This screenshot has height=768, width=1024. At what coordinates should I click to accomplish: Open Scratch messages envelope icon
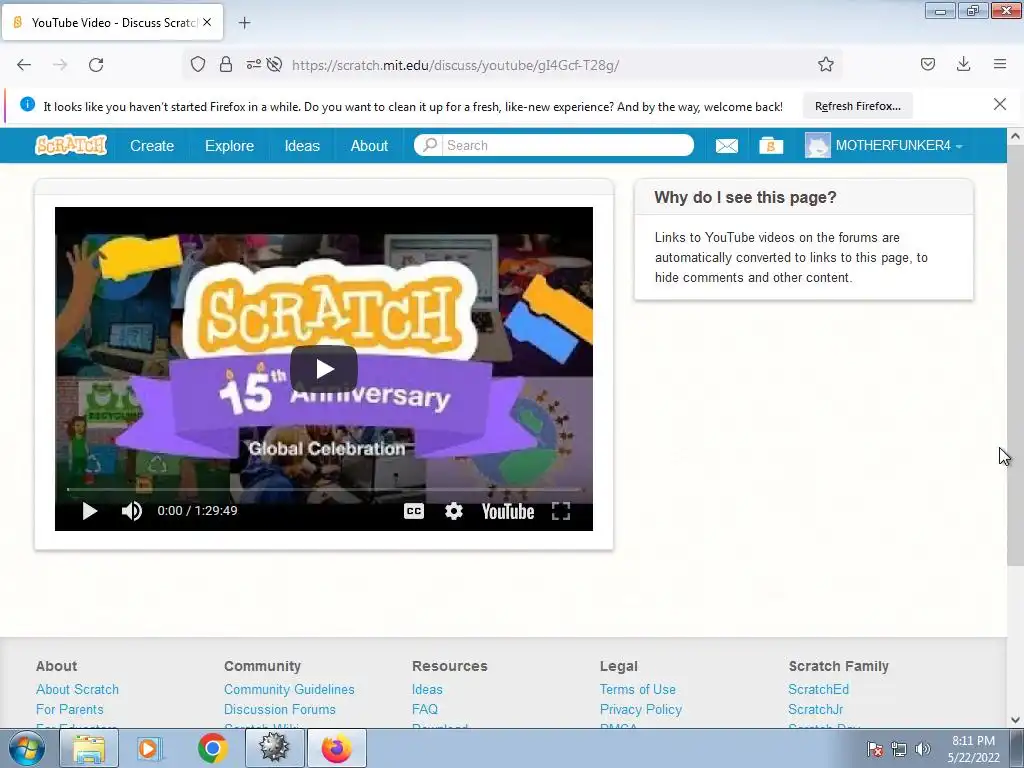pos(726,146)
